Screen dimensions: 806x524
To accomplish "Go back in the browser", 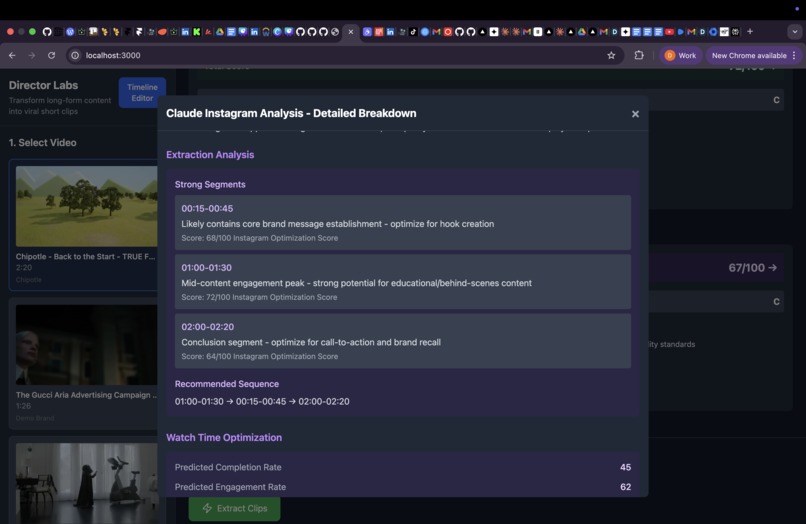I will click(x=12, y=55).
